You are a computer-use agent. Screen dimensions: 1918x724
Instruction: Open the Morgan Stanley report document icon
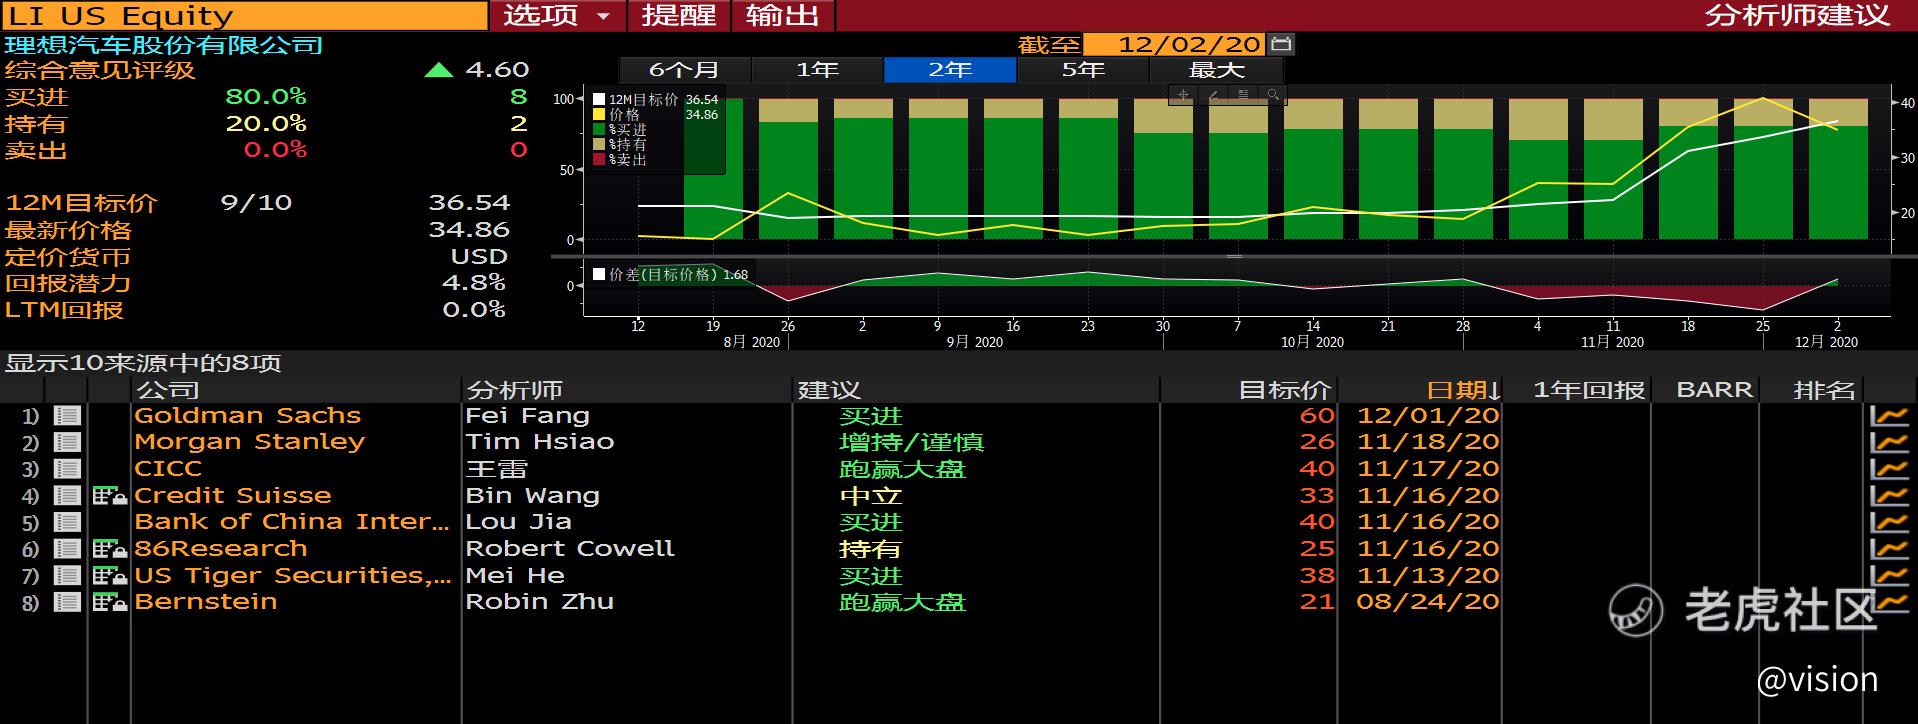pos(67,442)
